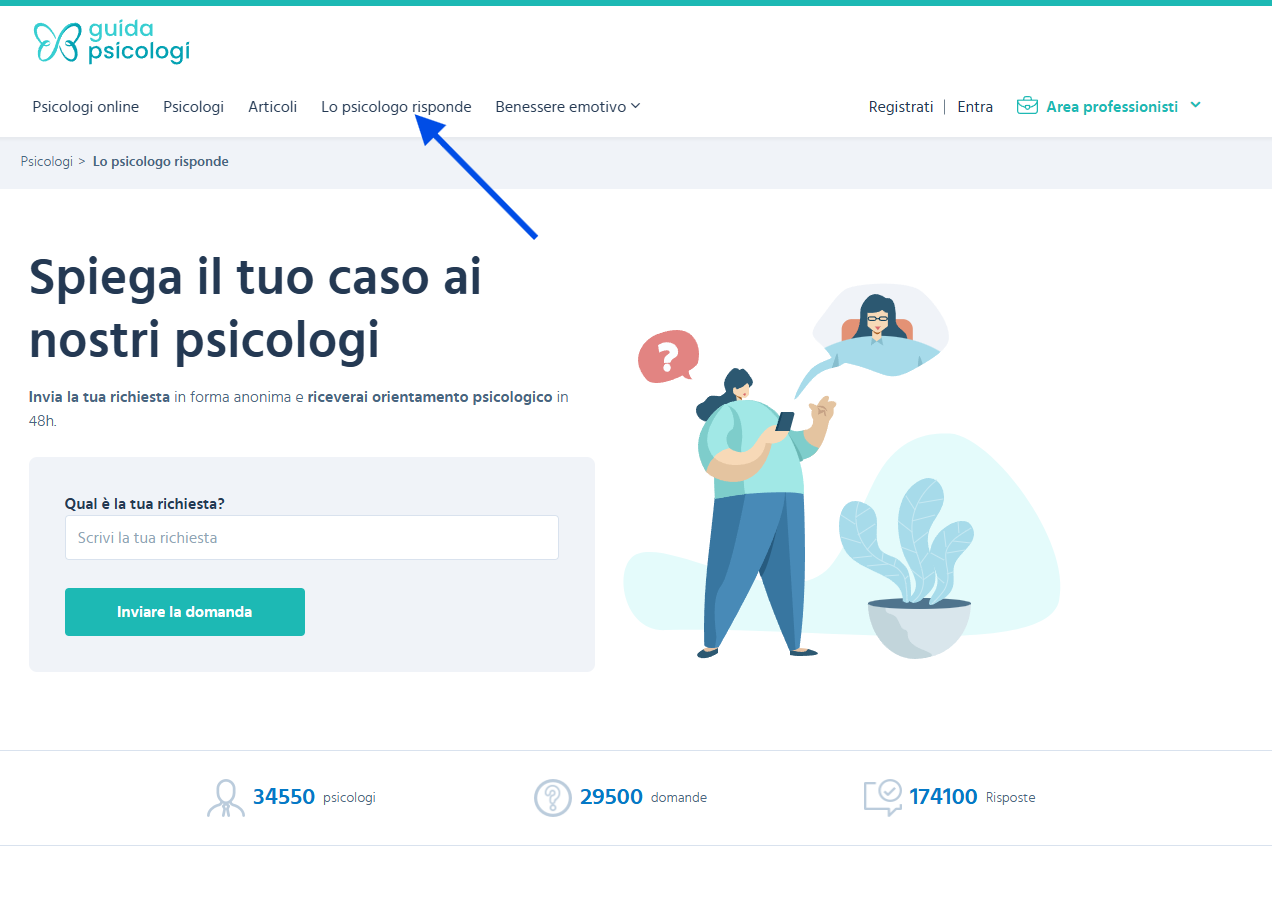Image resolution: width=1272 pixels, height=898 pixels.
Task: Click the Registrati link
Action: pyautogui.click(x=901, y=106)
